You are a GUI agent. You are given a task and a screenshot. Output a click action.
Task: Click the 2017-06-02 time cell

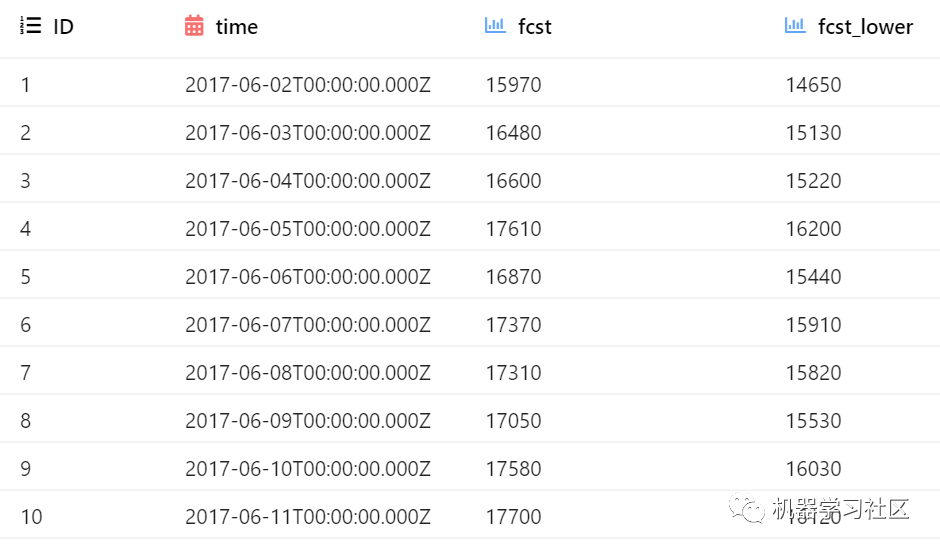307,85
